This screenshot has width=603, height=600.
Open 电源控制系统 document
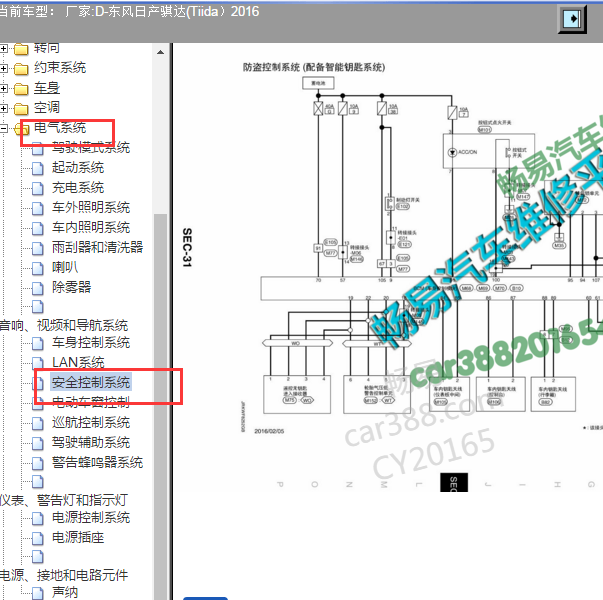[x=91, y=518]
